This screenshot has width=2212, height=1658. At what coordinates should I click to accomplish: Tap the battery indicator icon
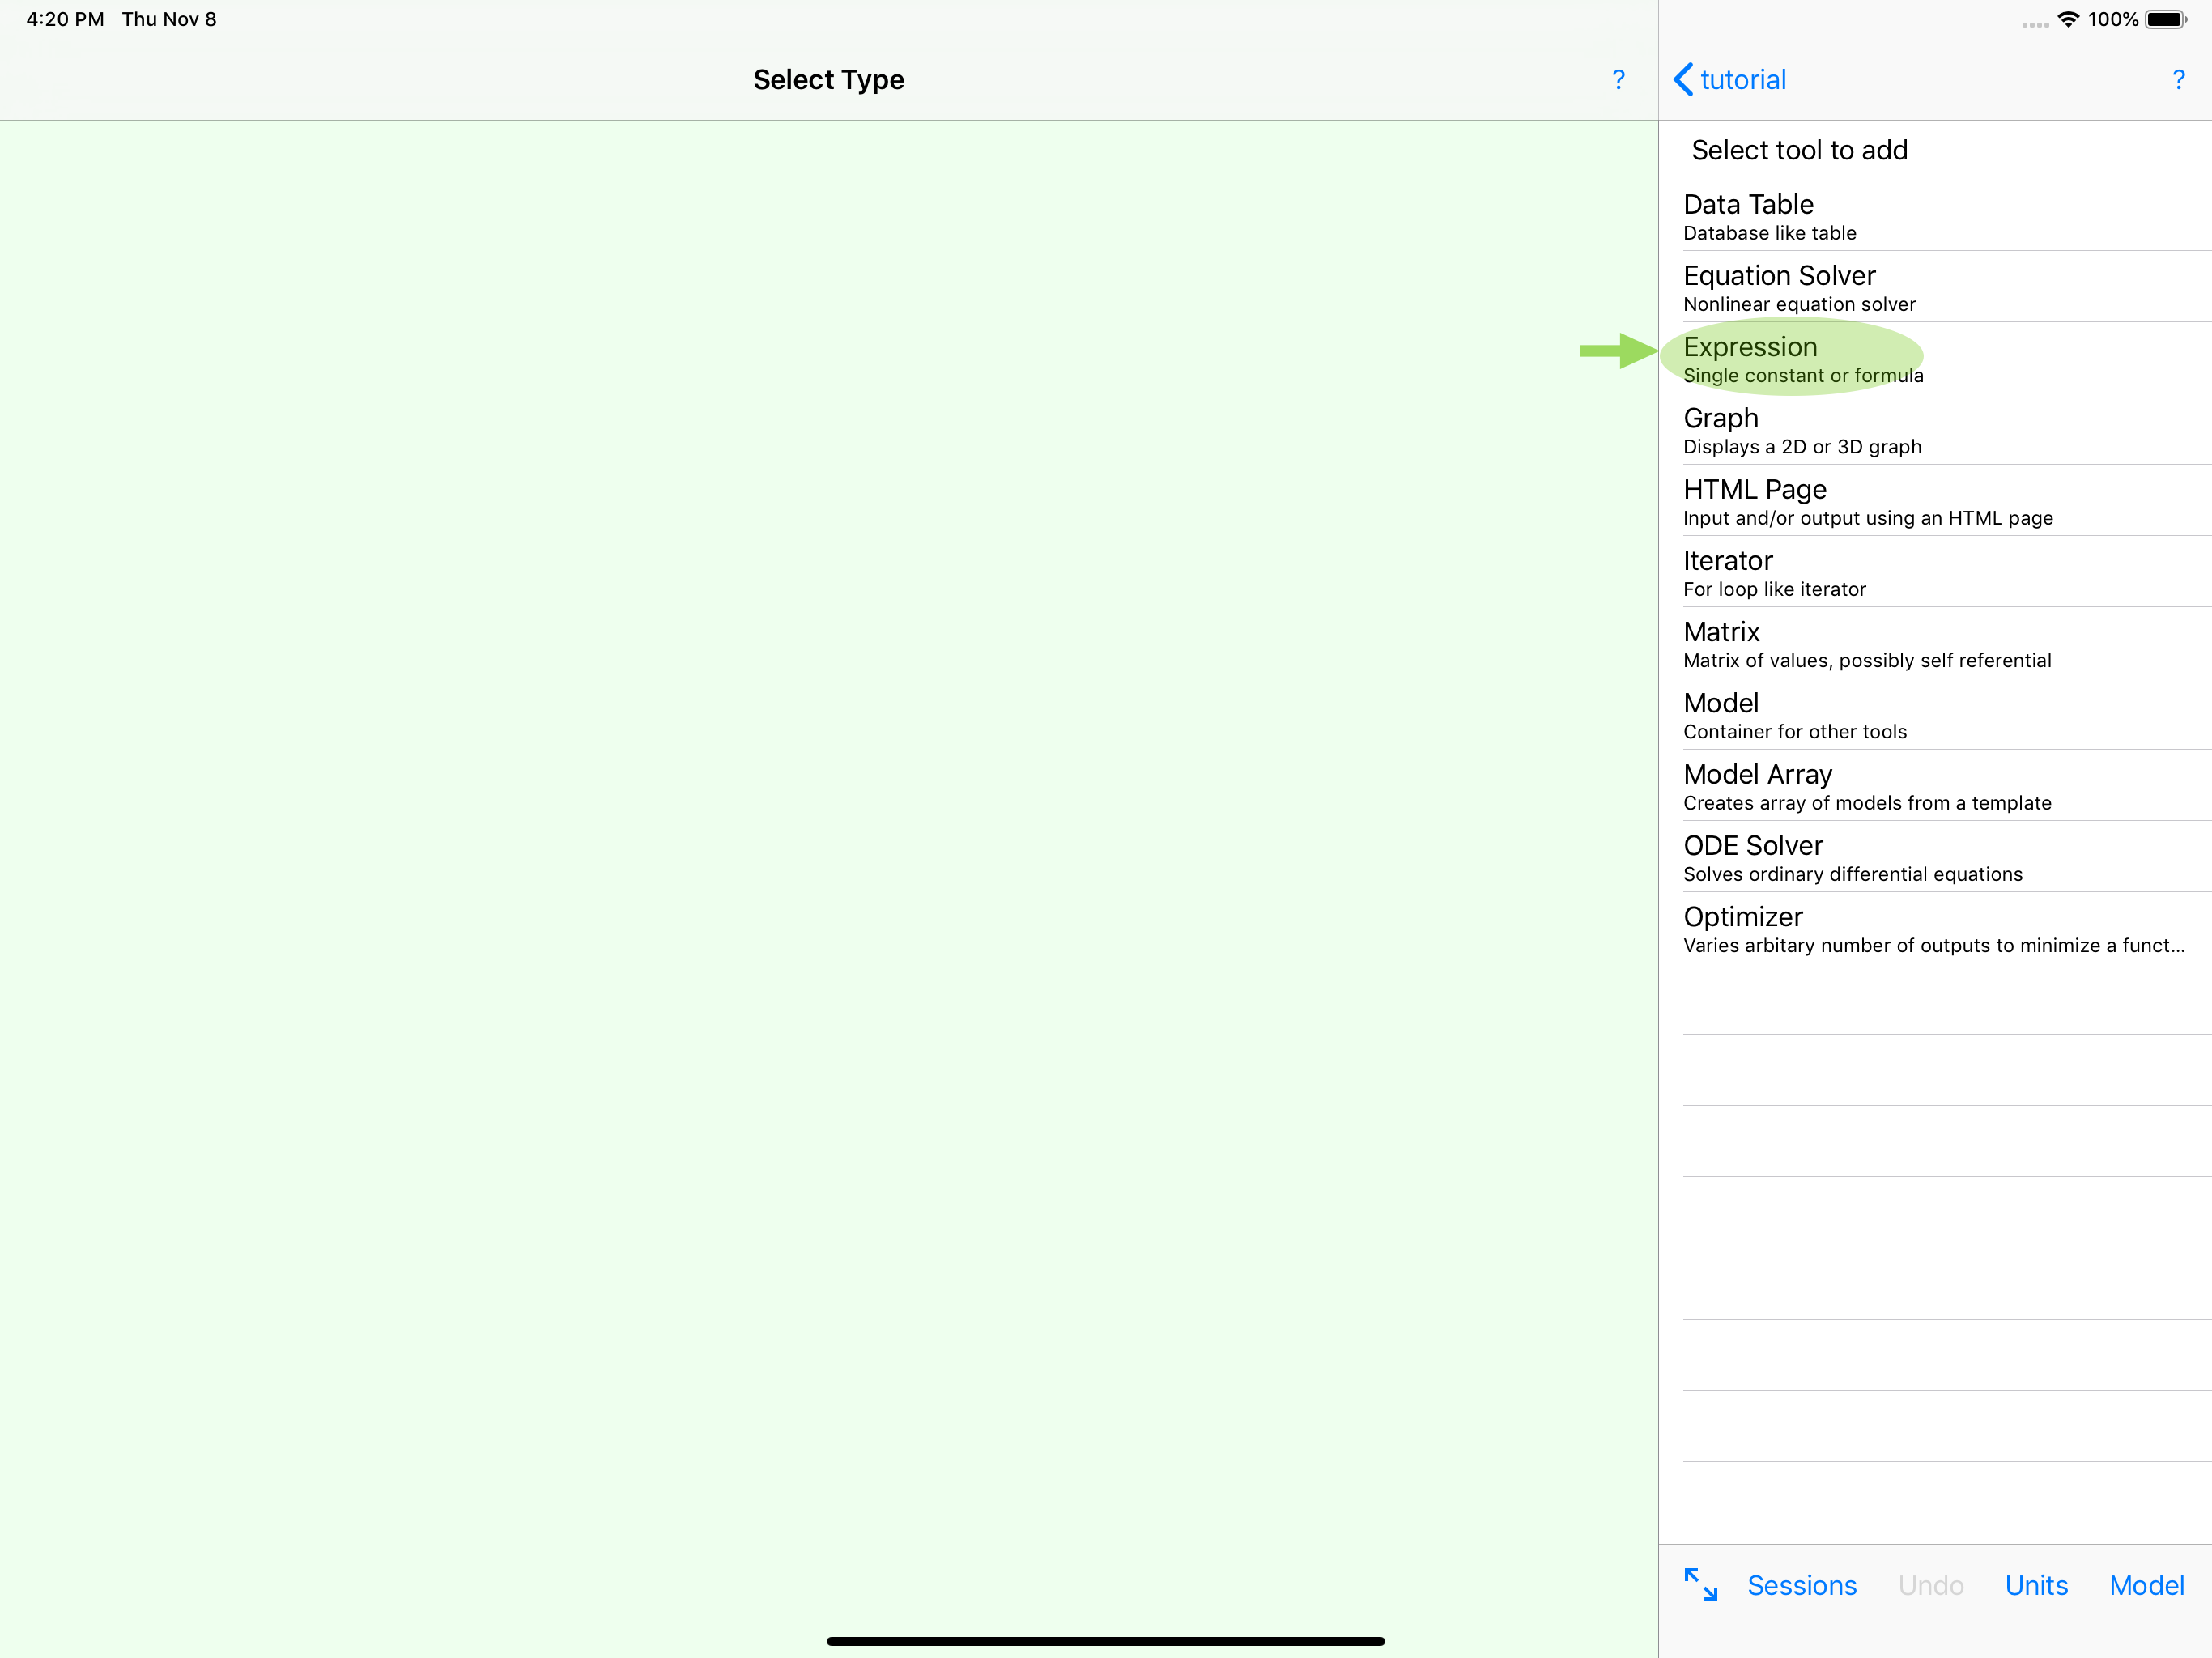pyautogui.click(x=2166, y=19)
